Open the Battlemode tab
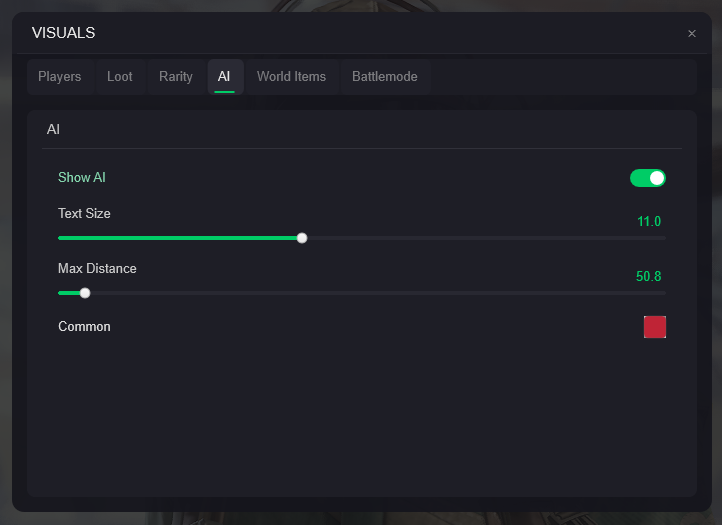This screenshot has width=722, height=525. tap(385, 77)
